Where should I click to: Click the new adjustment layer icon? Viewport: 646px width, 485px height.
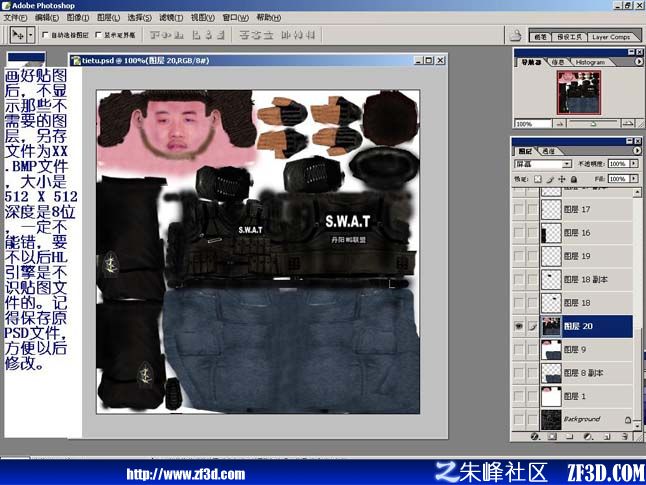[x=588, y=436]
